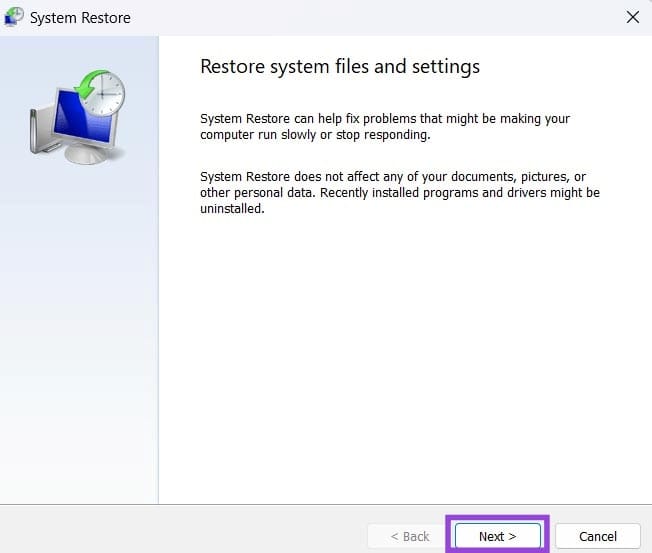This screenshot has height=553, width=652.
Task: Click the Next button
Action: (x=497, y=536)
